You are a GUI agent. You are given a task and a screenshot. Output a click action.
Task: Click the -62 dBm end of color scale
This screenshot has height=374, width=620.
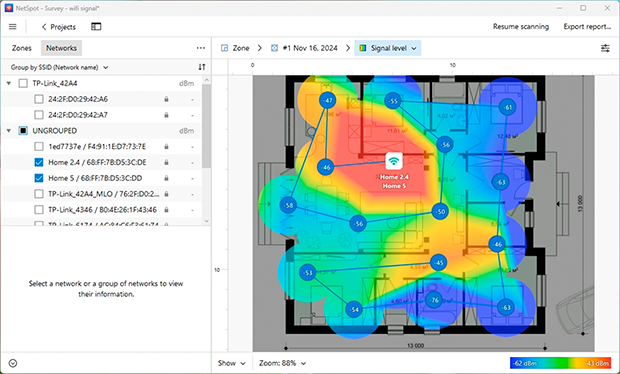(525, 363)
